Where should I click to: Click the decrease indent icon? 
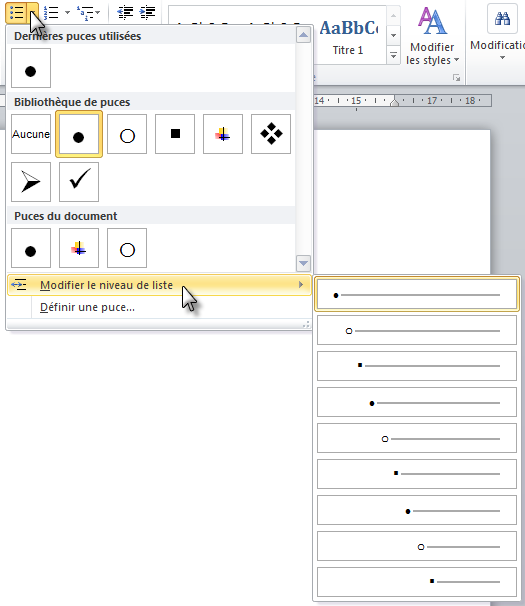125,12
